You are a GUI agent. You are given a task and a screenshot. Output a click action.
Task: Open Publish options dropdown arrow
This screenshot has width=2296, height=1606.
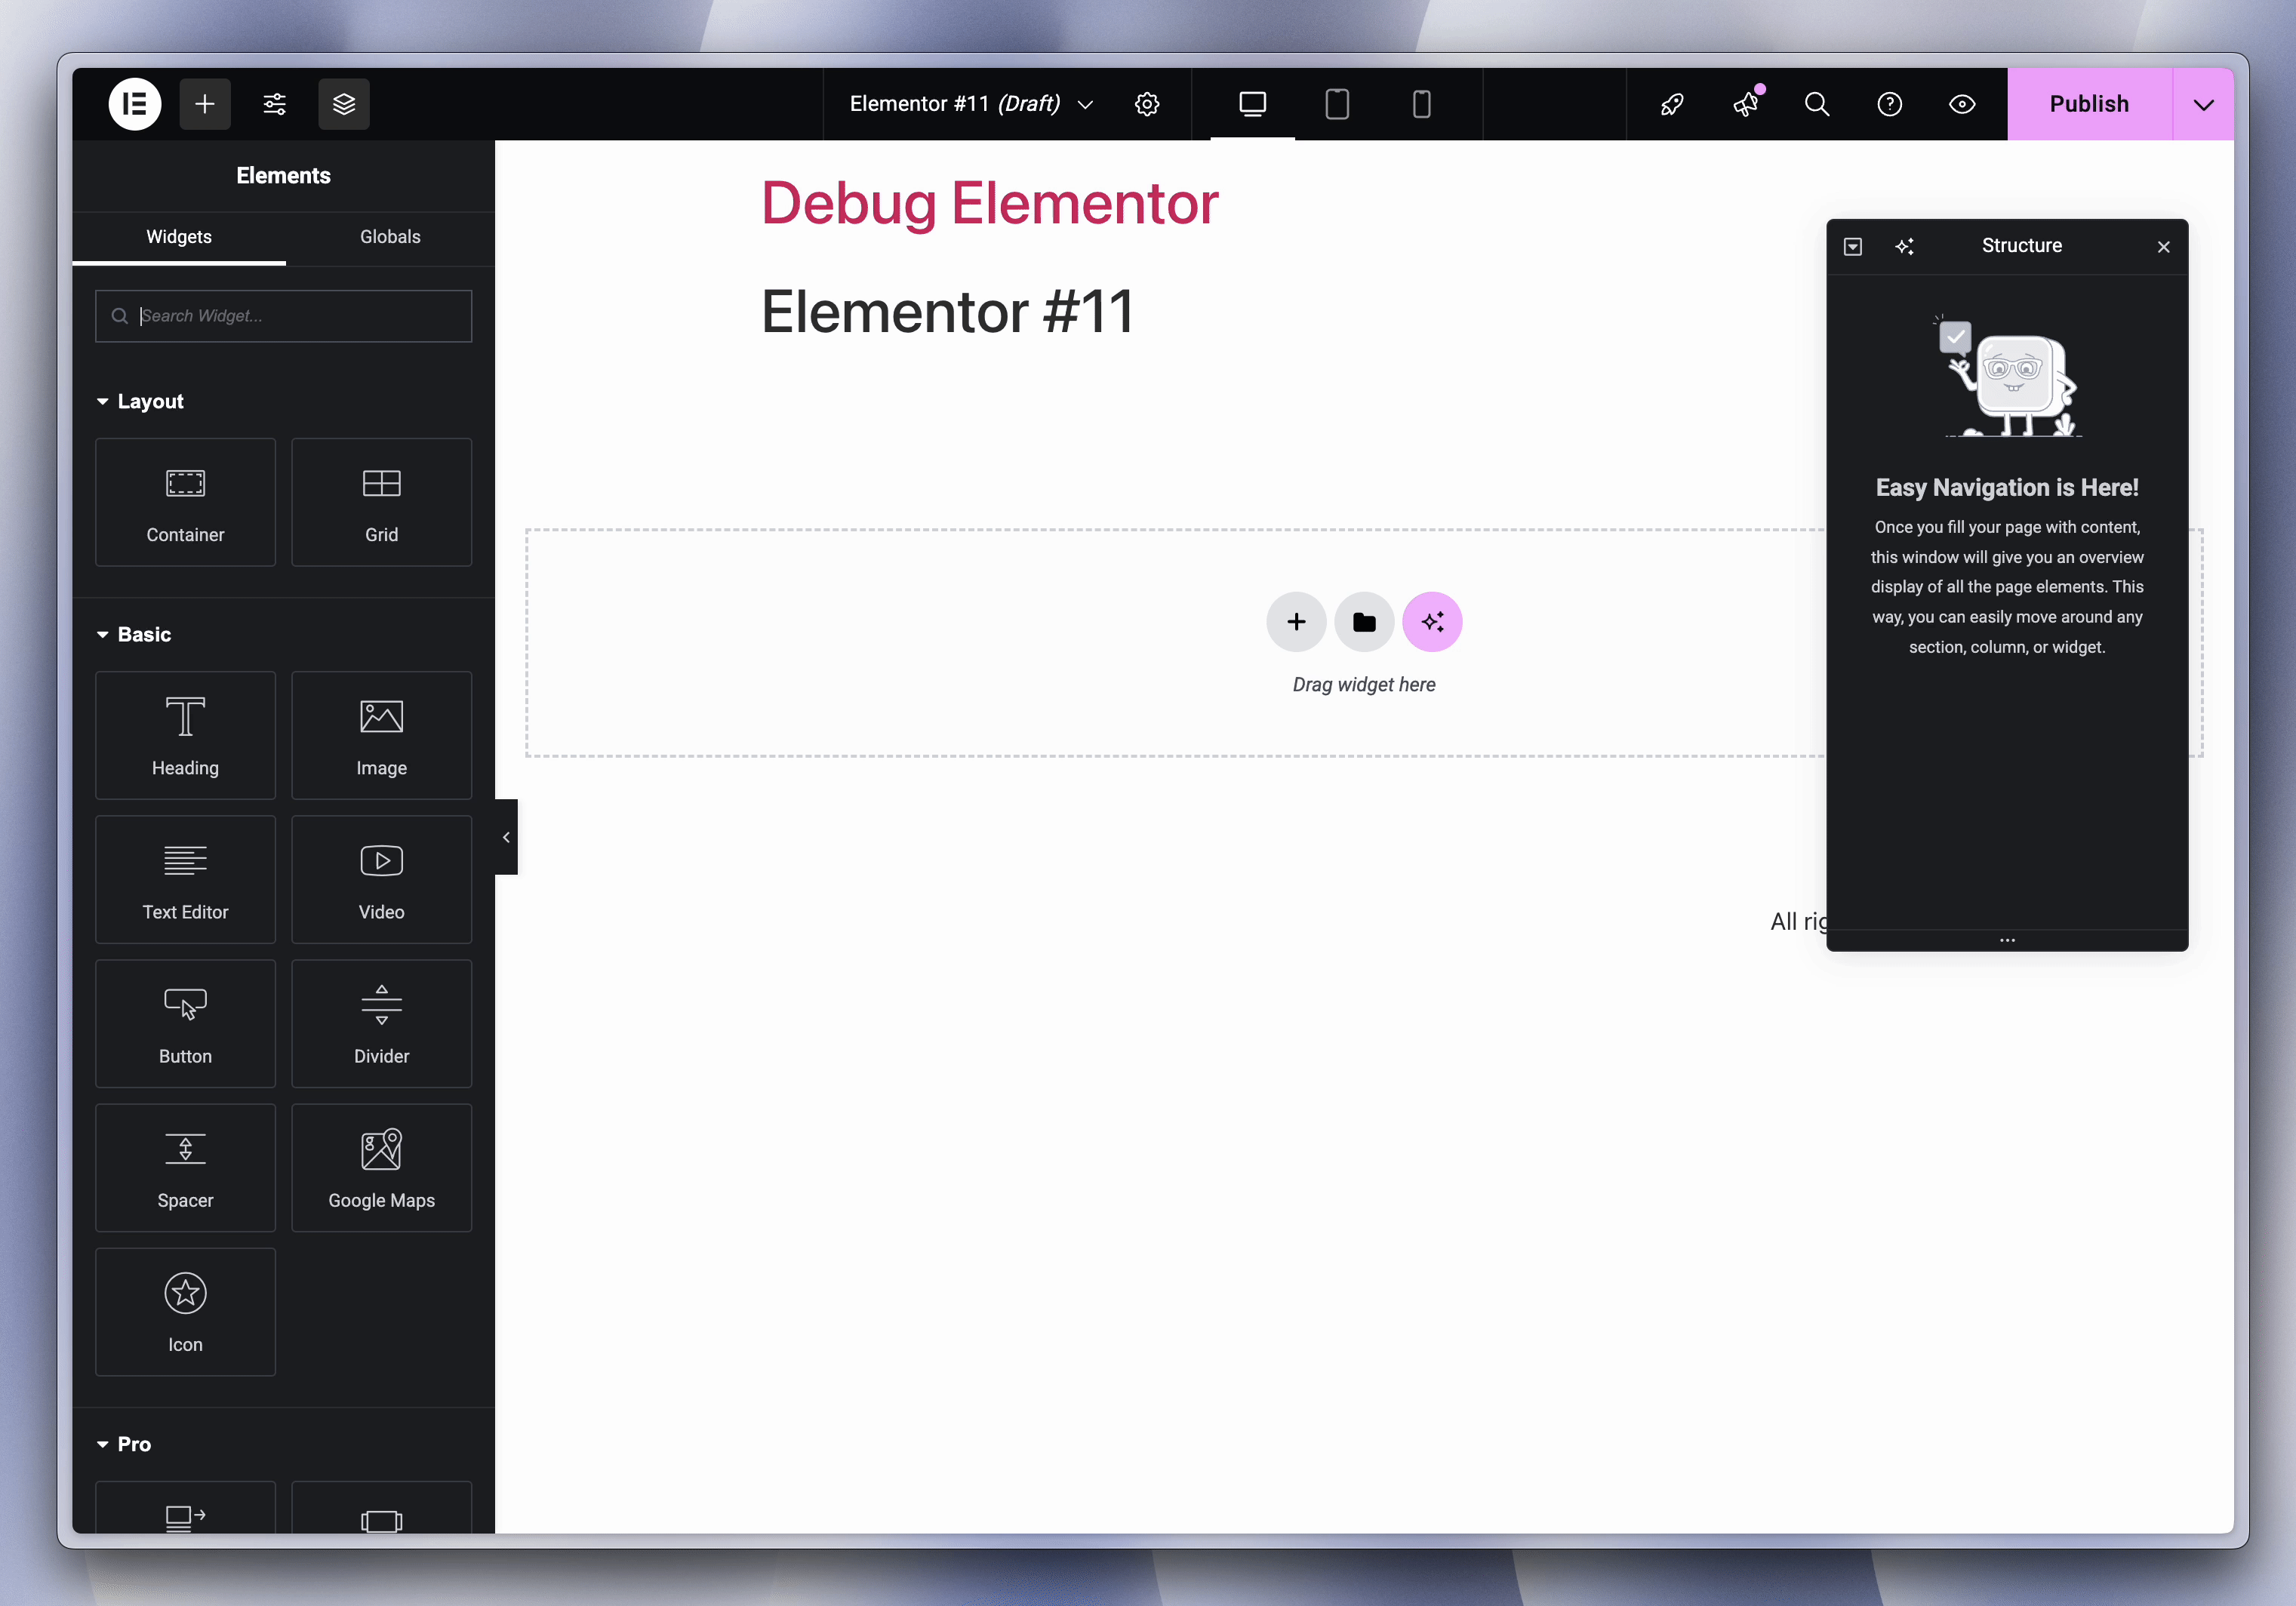tap(2203, 104)
